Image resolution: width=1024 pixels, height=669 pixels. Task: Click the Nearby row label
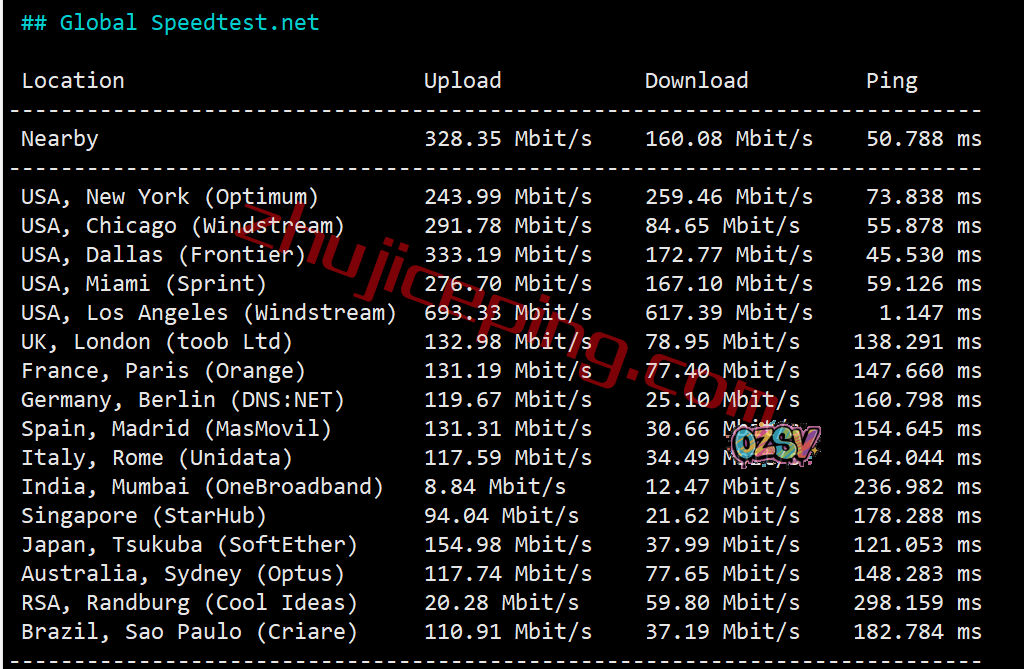click(59, 139)
